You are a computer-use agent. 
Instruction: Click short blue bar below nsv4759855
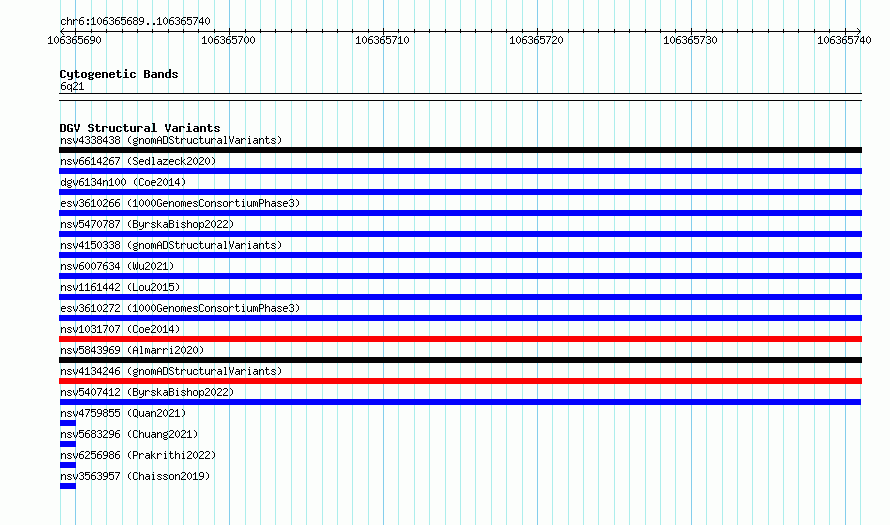click(68, 423)
